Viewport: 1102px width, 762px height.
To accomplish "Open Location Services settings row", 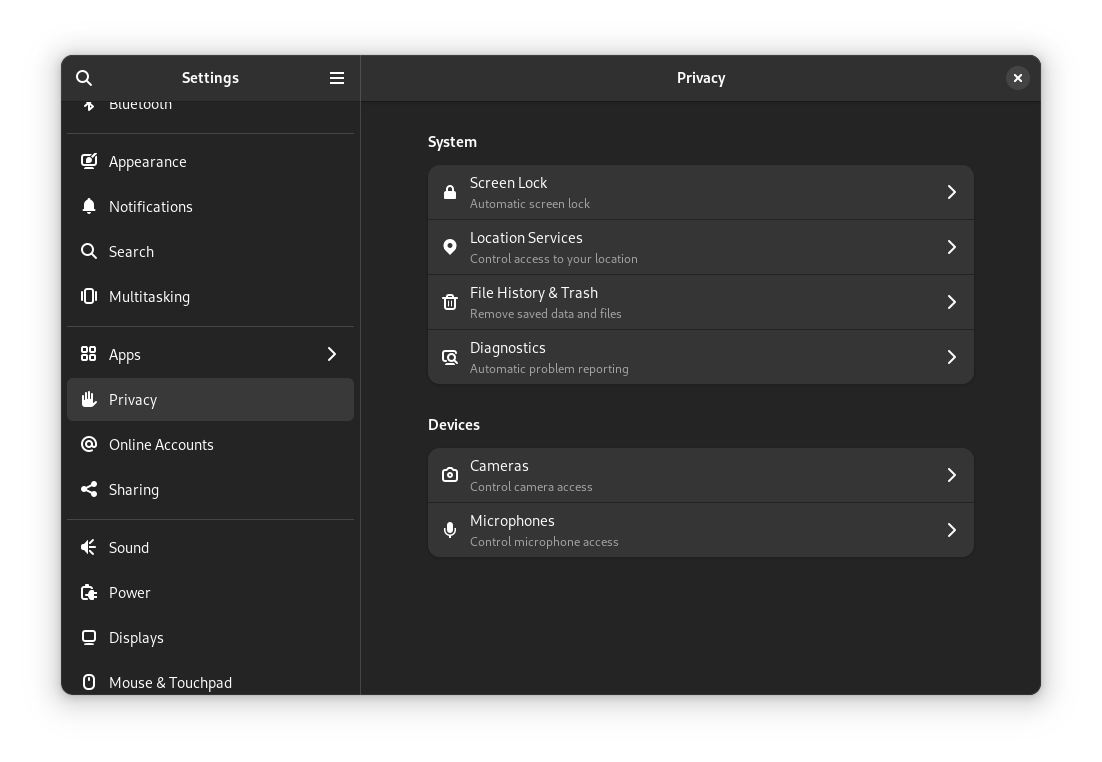I will 700,247.
